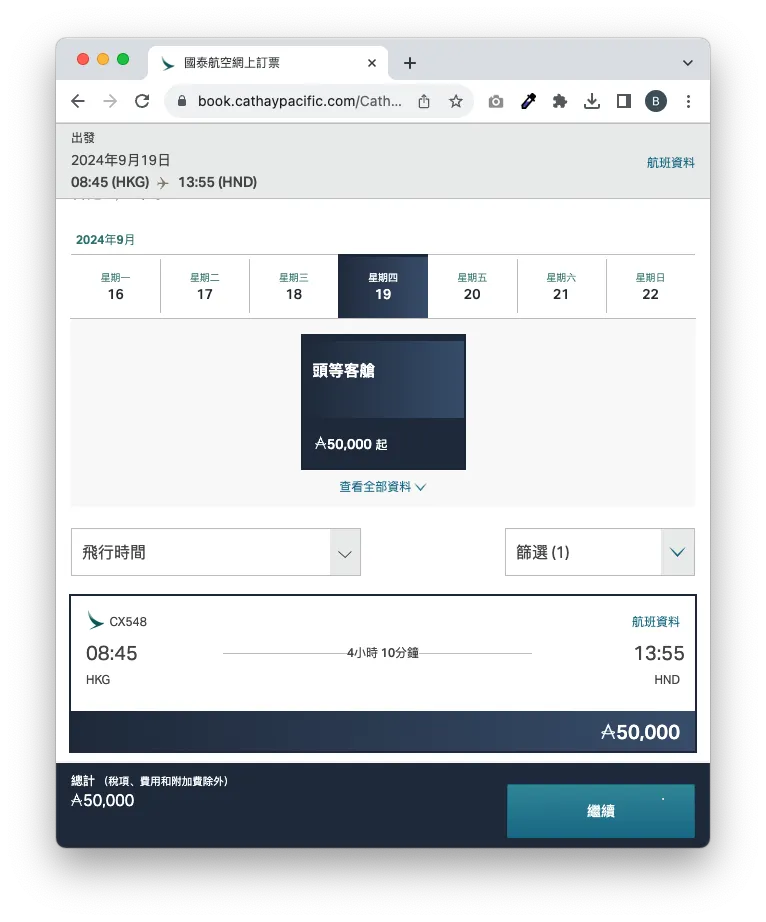This screenshot has height=922, width=766.
Task: Open the tab search chevron
Action: pos(687,63)
